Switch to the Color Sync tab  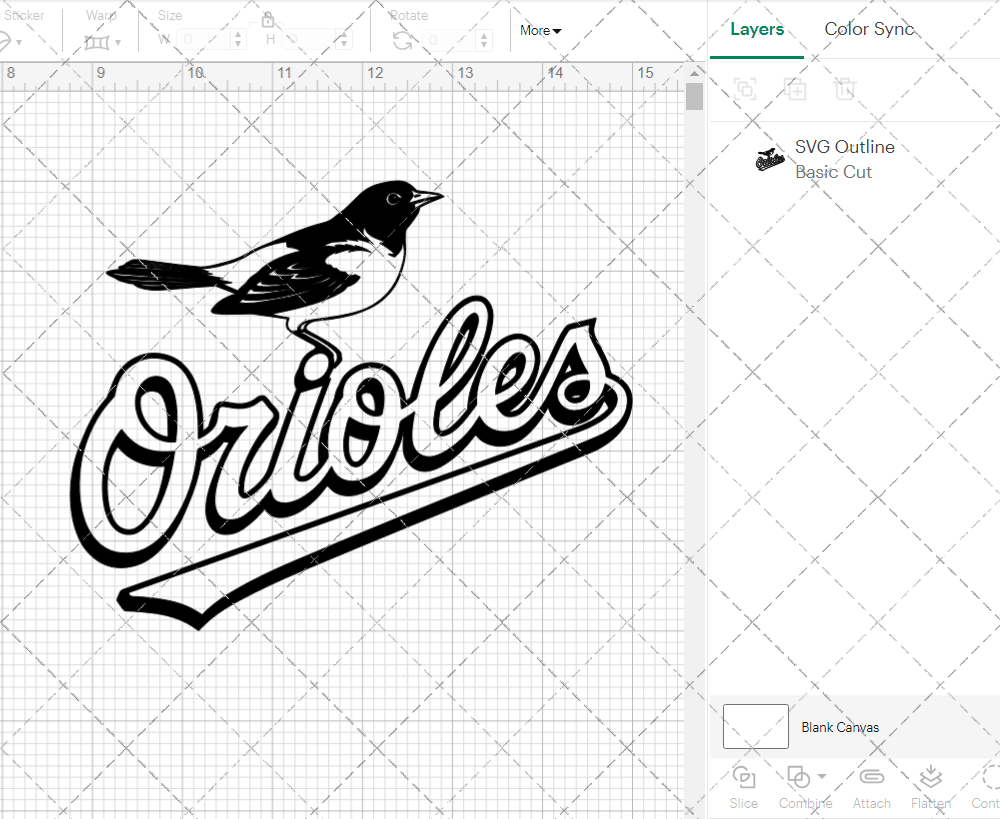(x=869, y=29)
